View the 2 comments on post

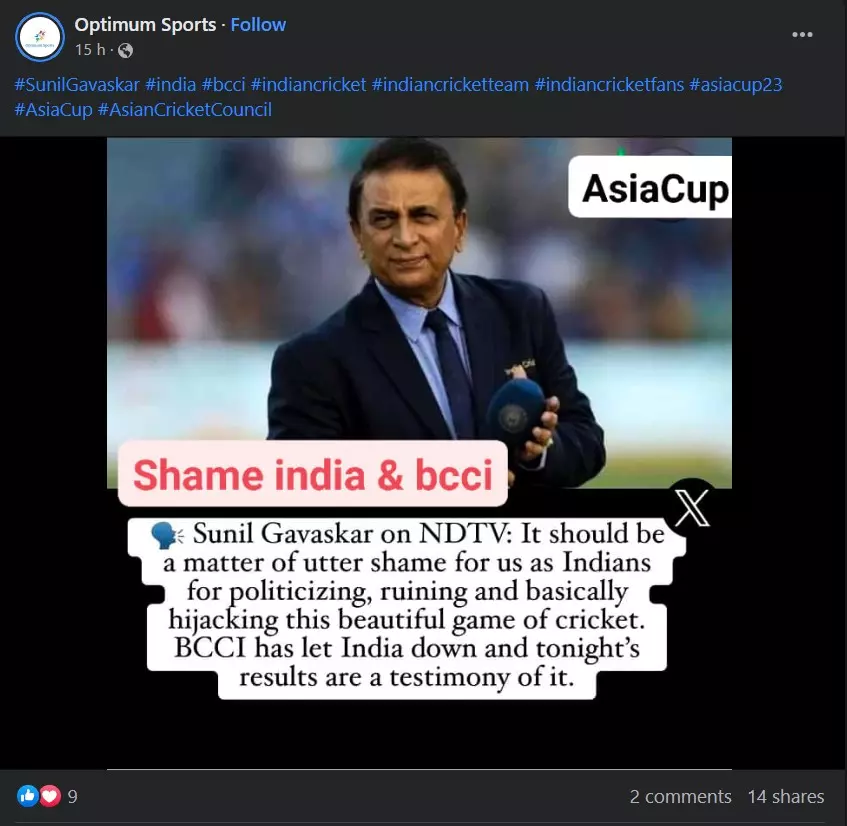(x=681, y=796)
